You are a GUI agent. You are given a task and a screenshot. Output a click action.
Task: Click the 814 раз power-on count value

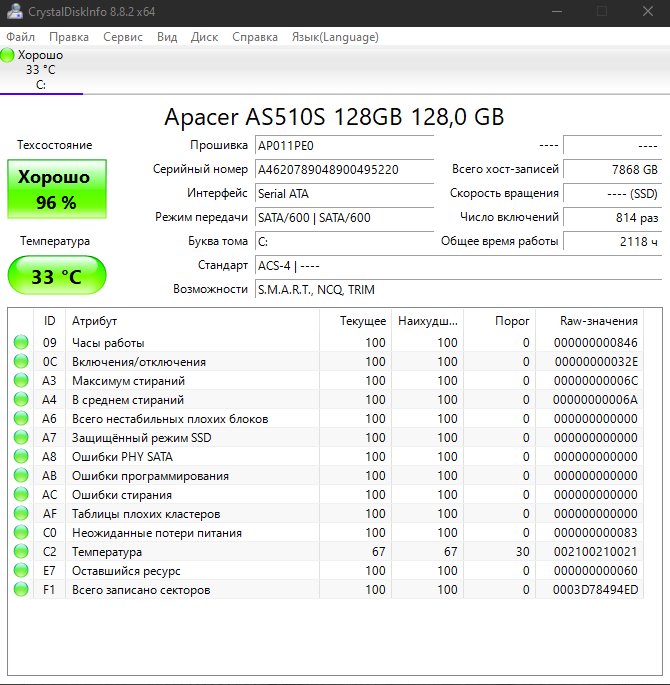coord(613,218)
